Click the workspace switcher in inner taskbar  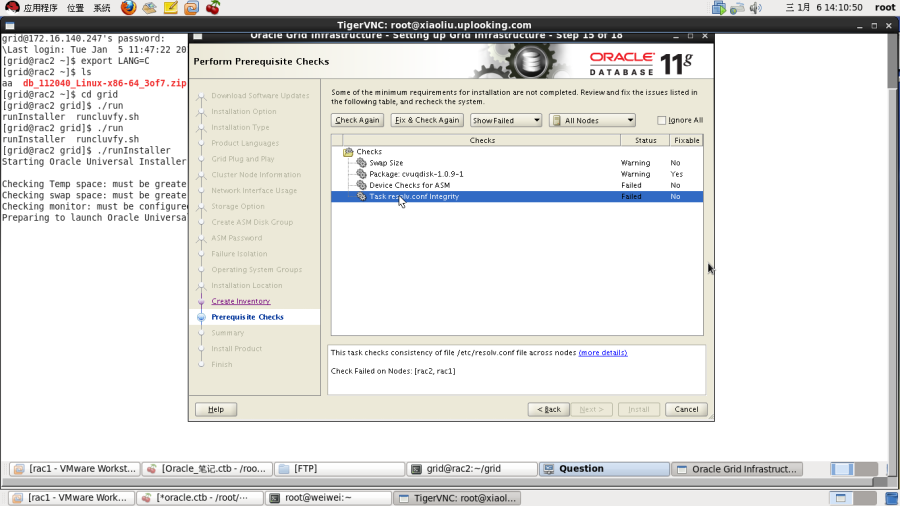coord(854,469)
